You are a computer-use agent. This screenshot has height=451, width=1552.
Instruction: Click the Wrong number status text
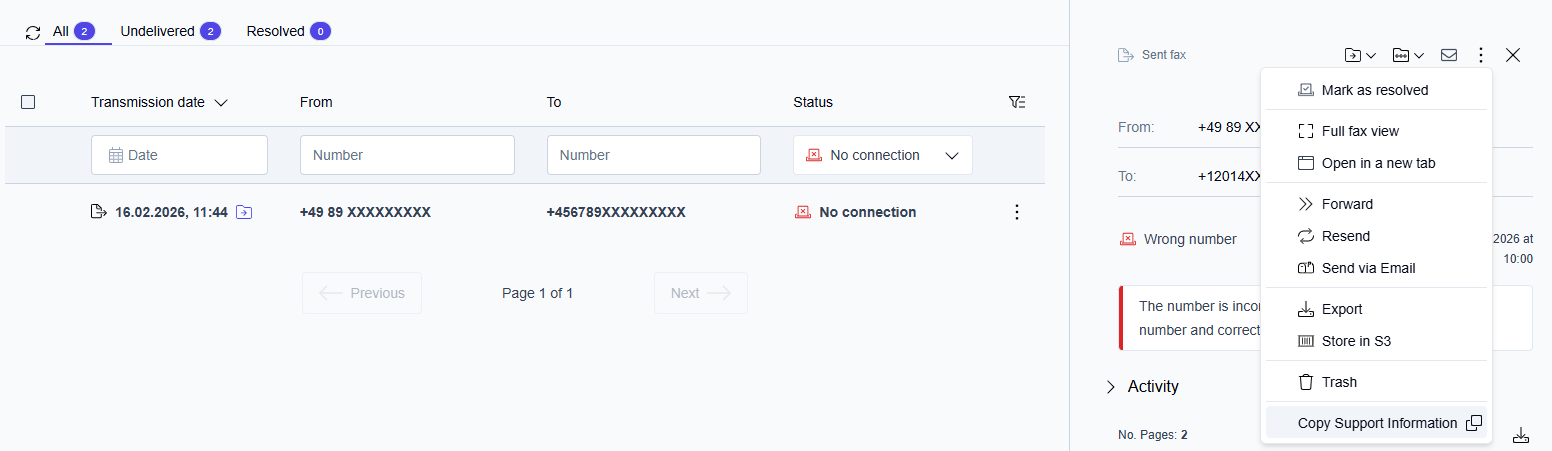click(1190, 239)
